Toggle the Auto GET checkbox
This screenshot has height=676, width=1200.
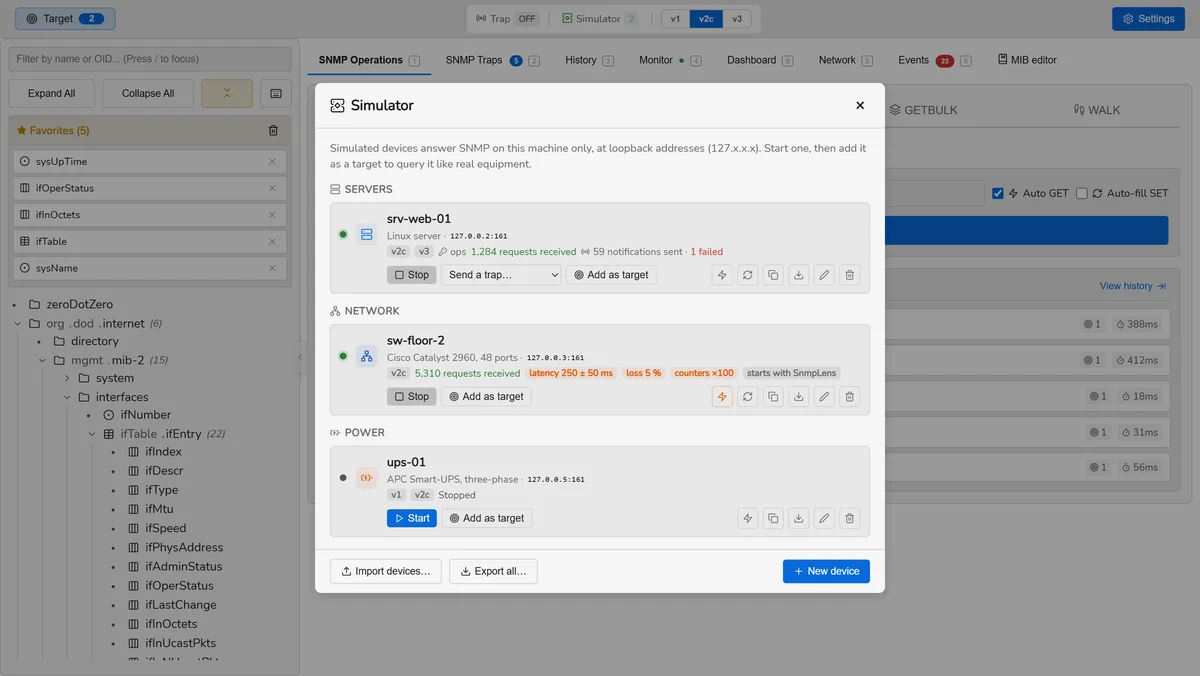pos(998,193)
